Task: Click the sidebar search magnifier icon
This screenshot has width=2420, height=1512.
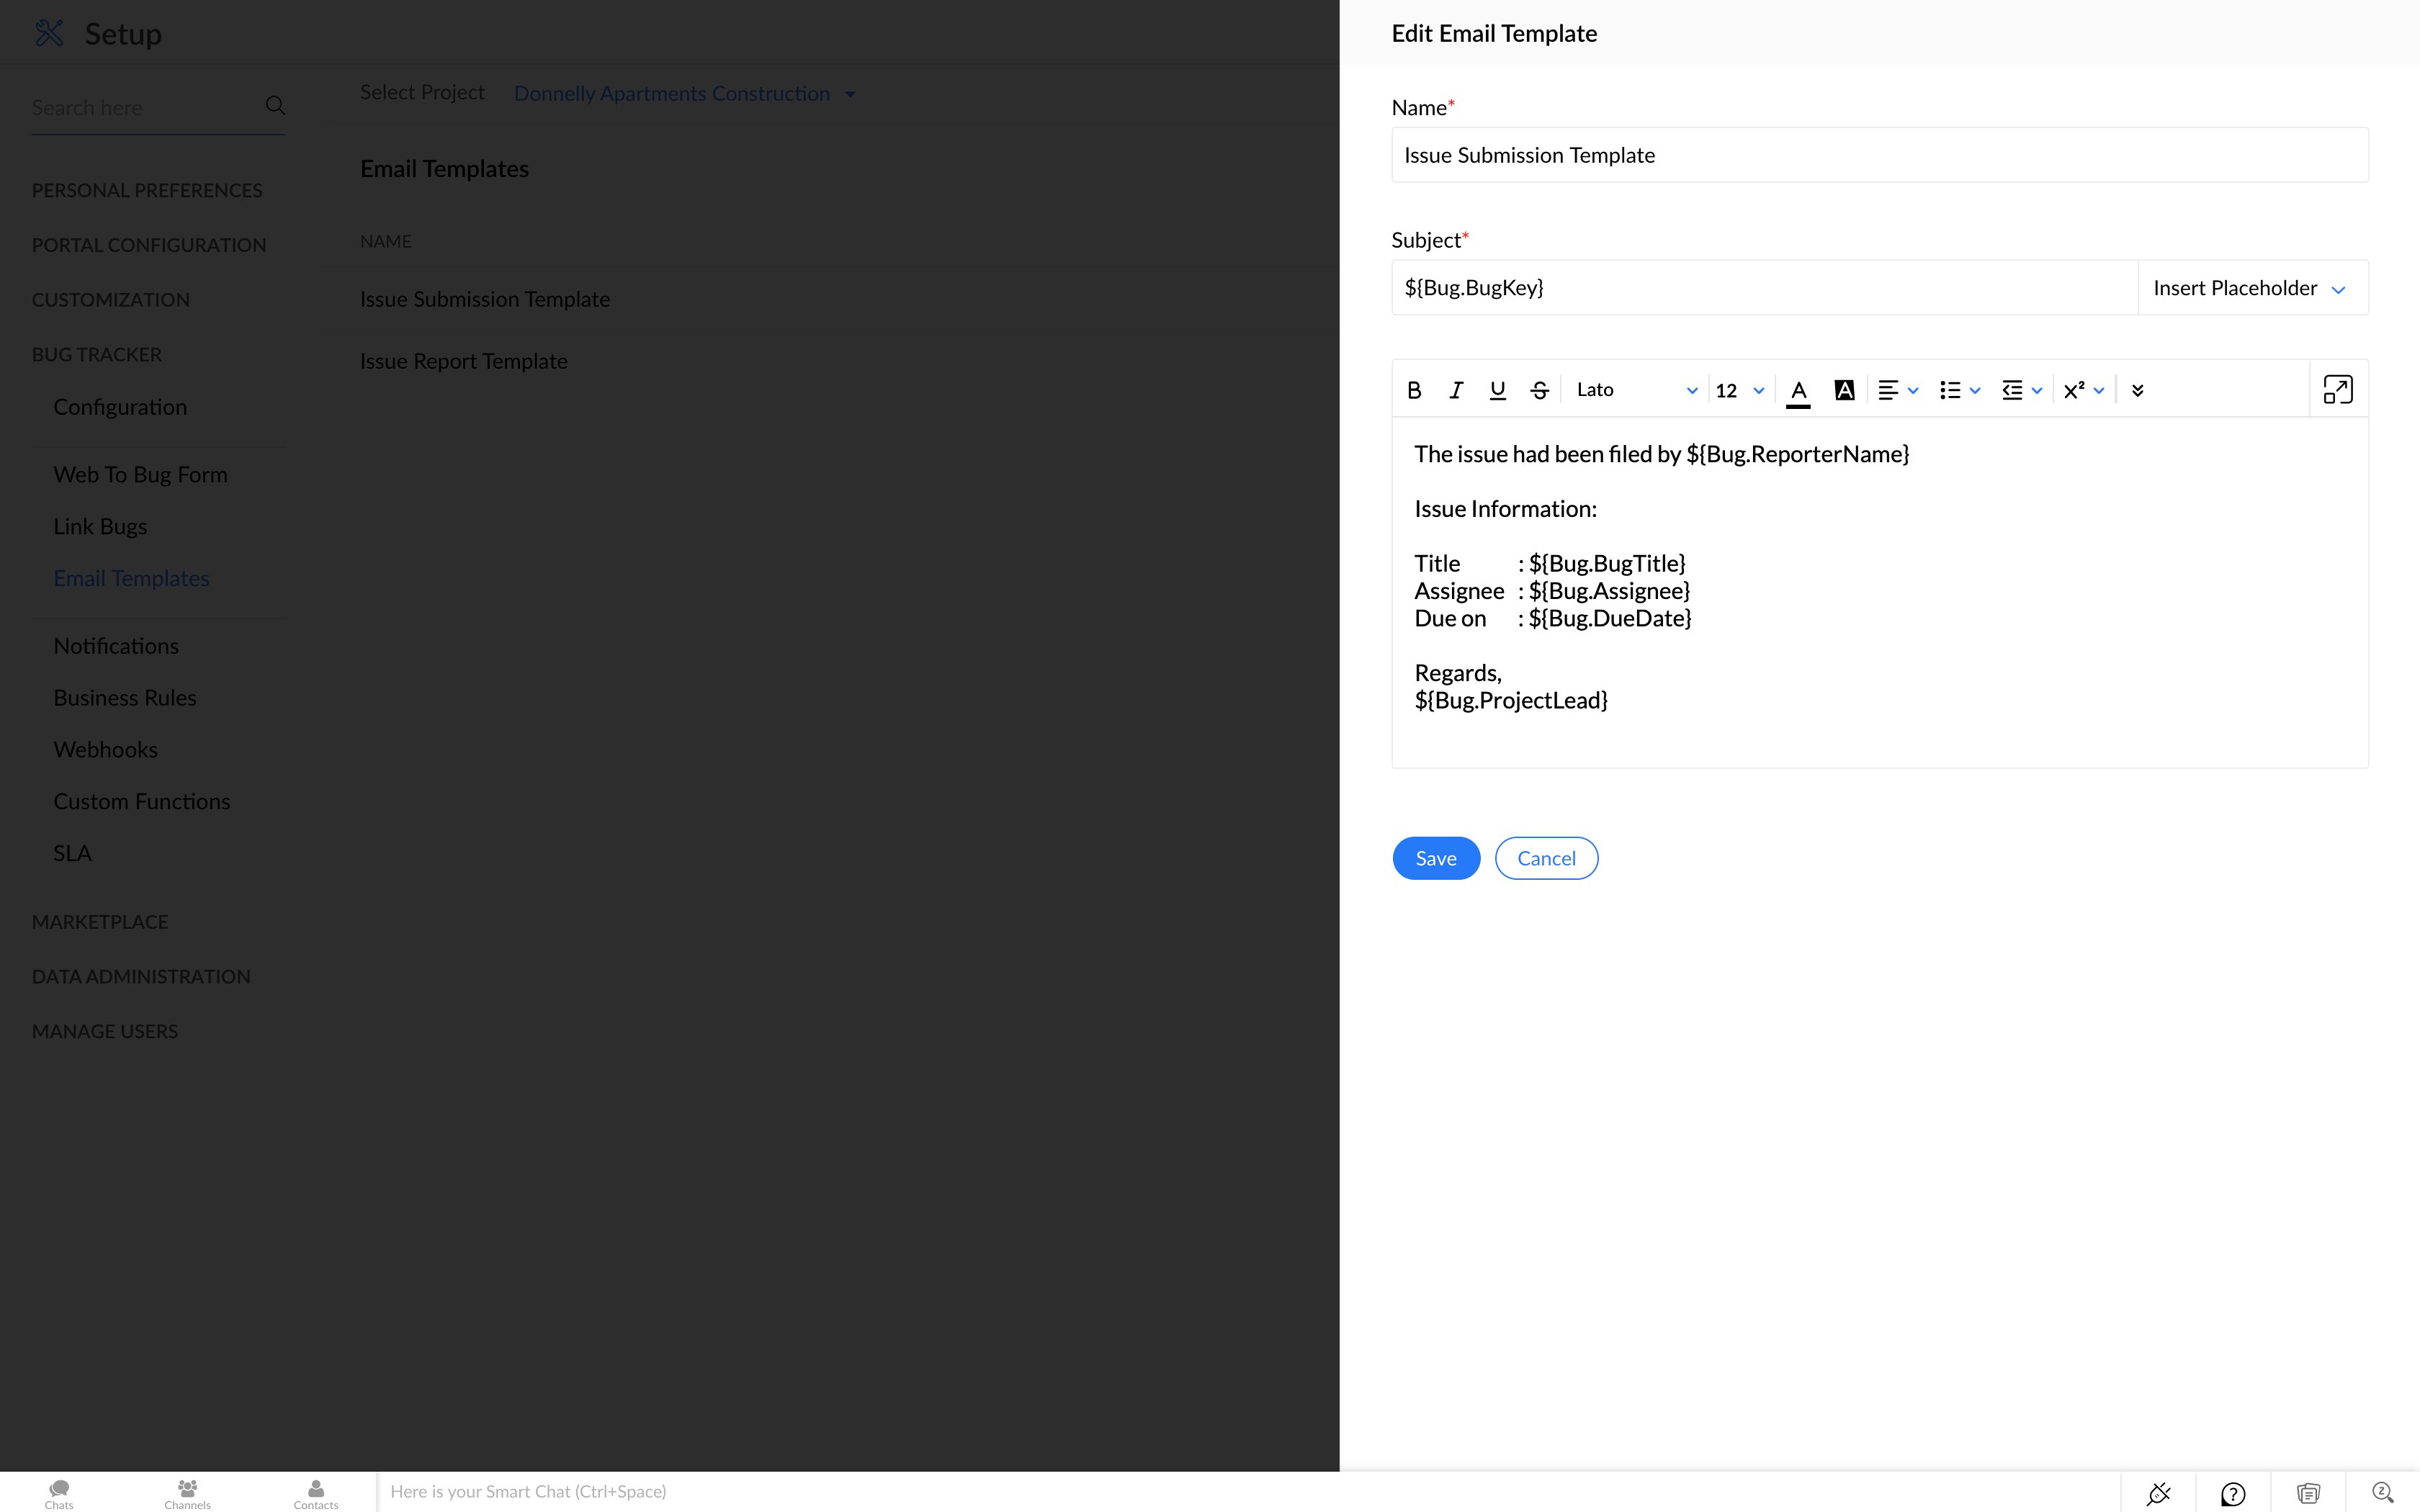Action: [x=275, y=105]
